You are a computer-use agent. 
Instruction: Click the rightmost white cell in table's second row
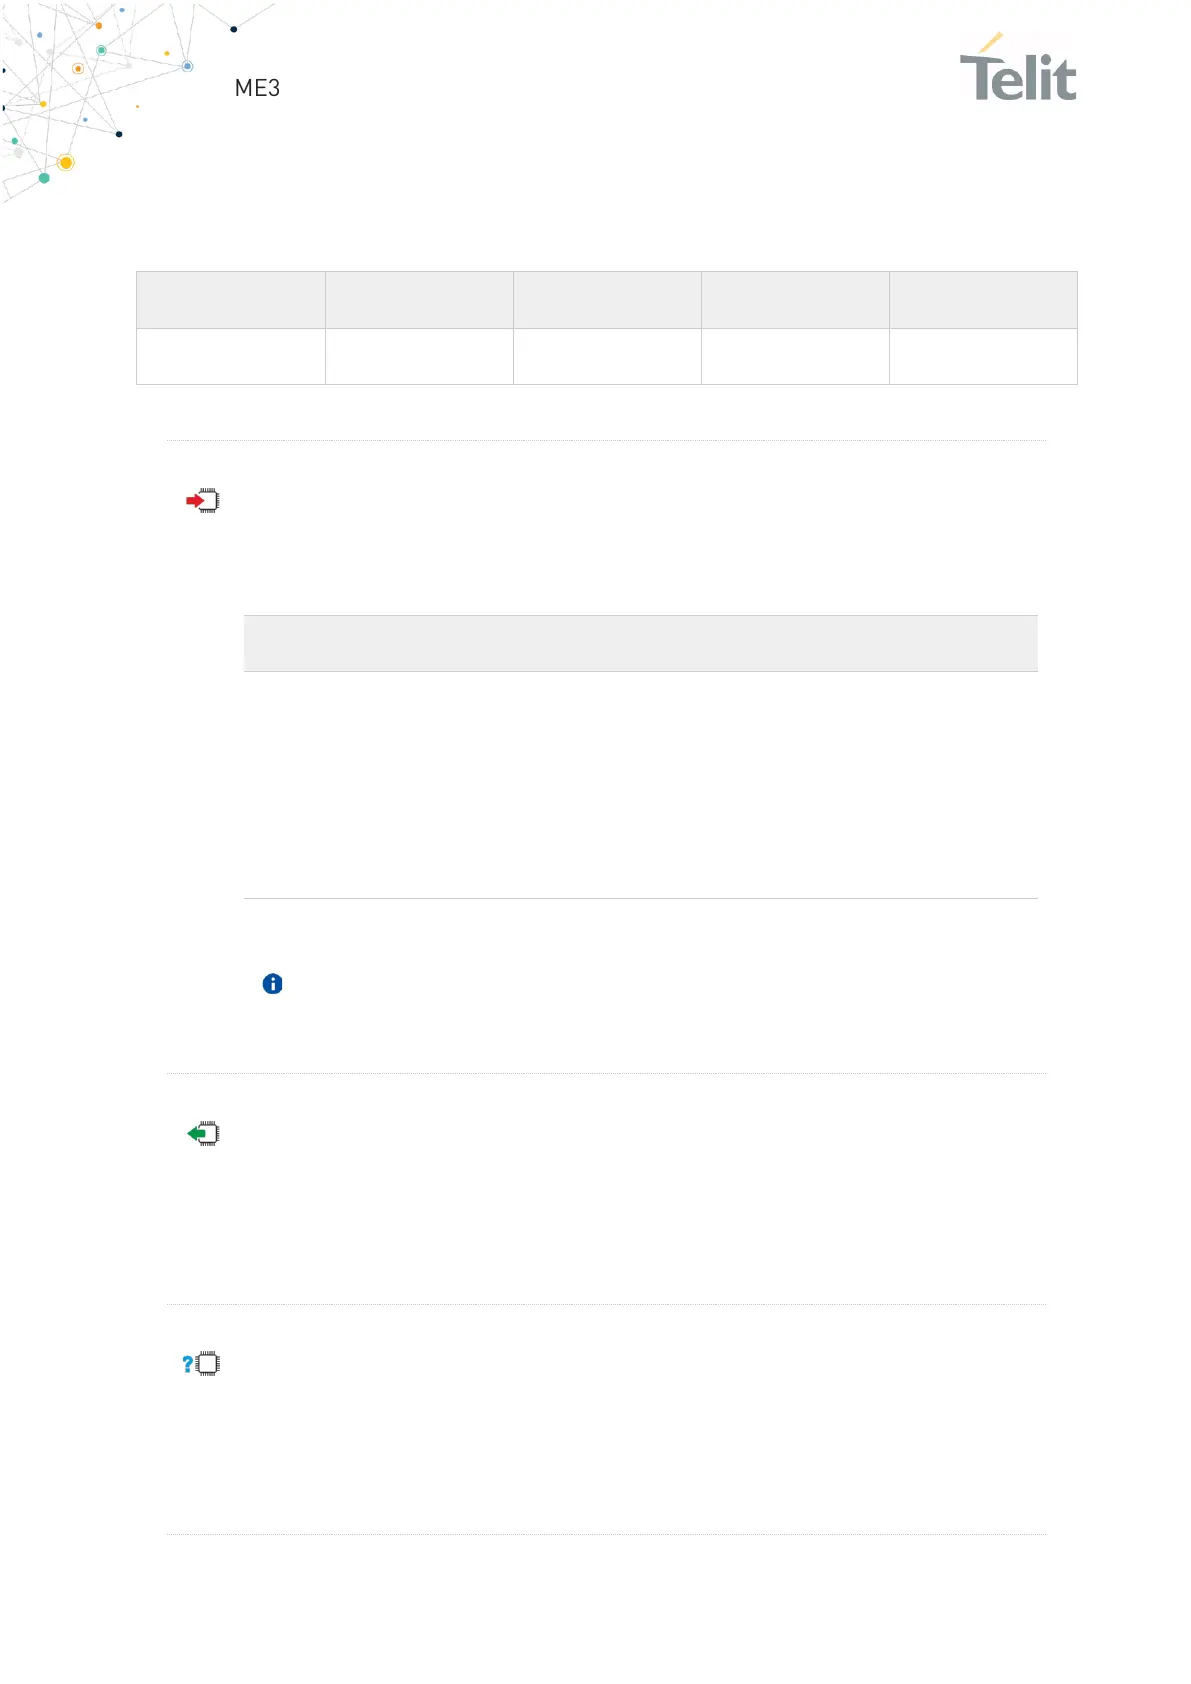(983, 357)
